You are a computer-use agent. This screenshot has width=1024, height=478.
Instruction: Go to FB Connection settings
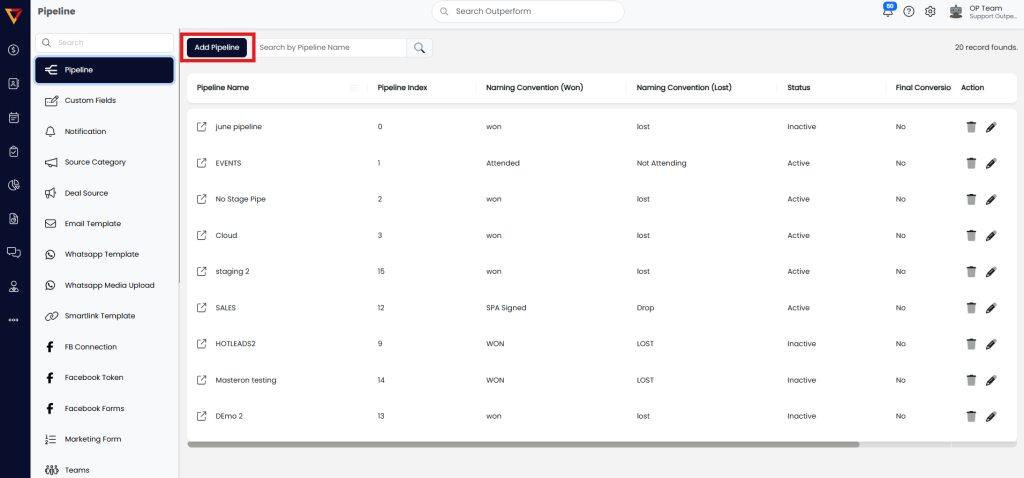click(90, 347)
